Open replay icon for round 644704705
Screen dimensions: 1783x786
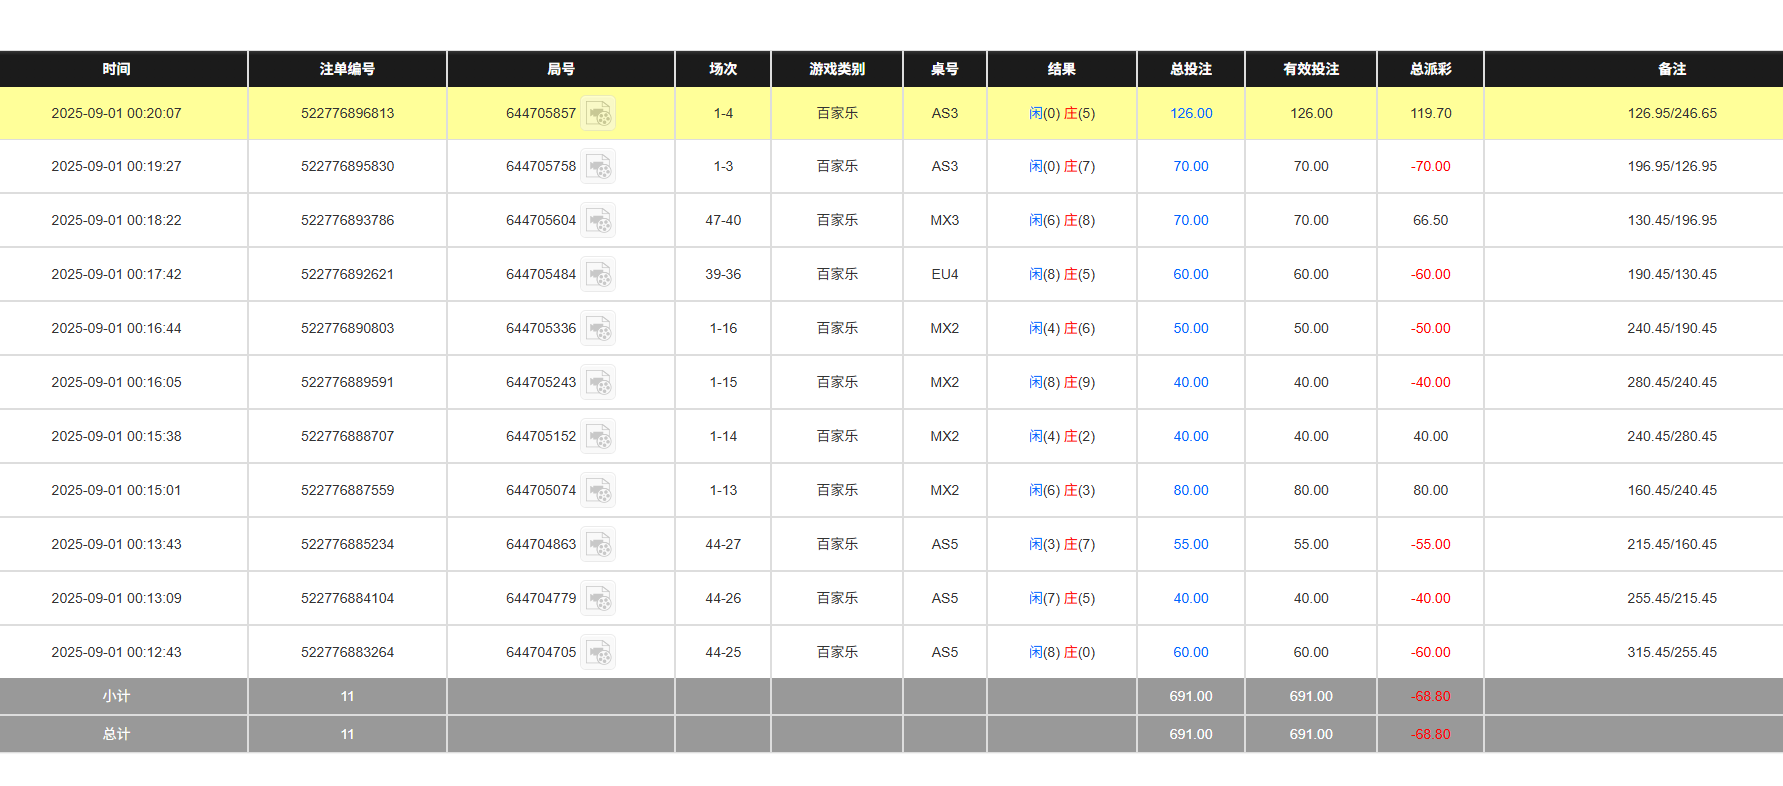598,653
